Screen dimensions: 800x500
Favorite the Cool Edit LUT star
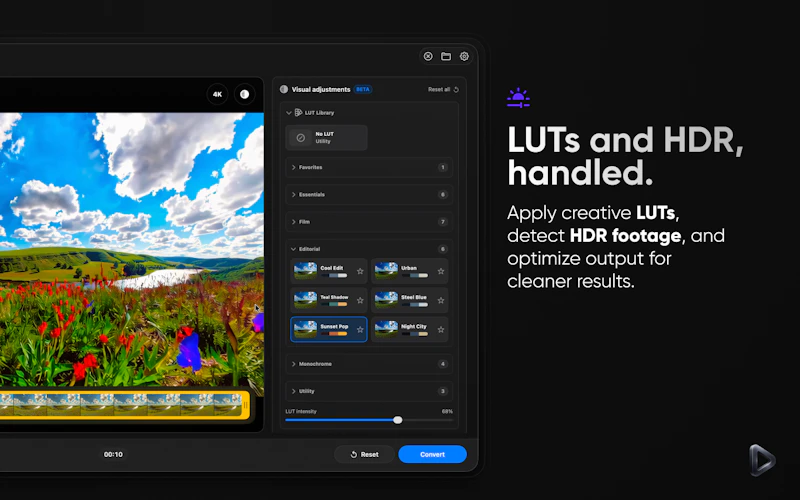pos(360,271)
